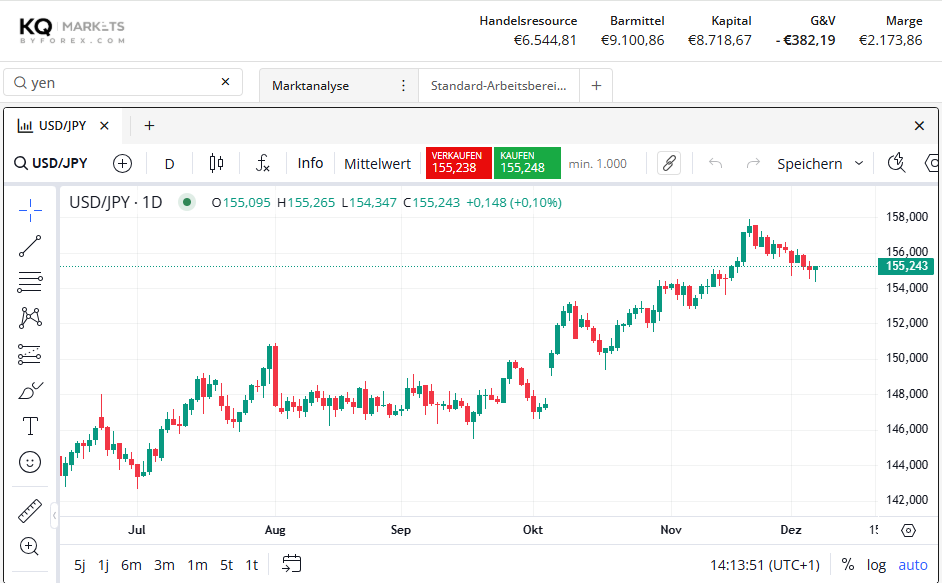This screenshot has height=583, width=942.
Task: Open the emoji sticker tool
Action: (x=30, y=462)
